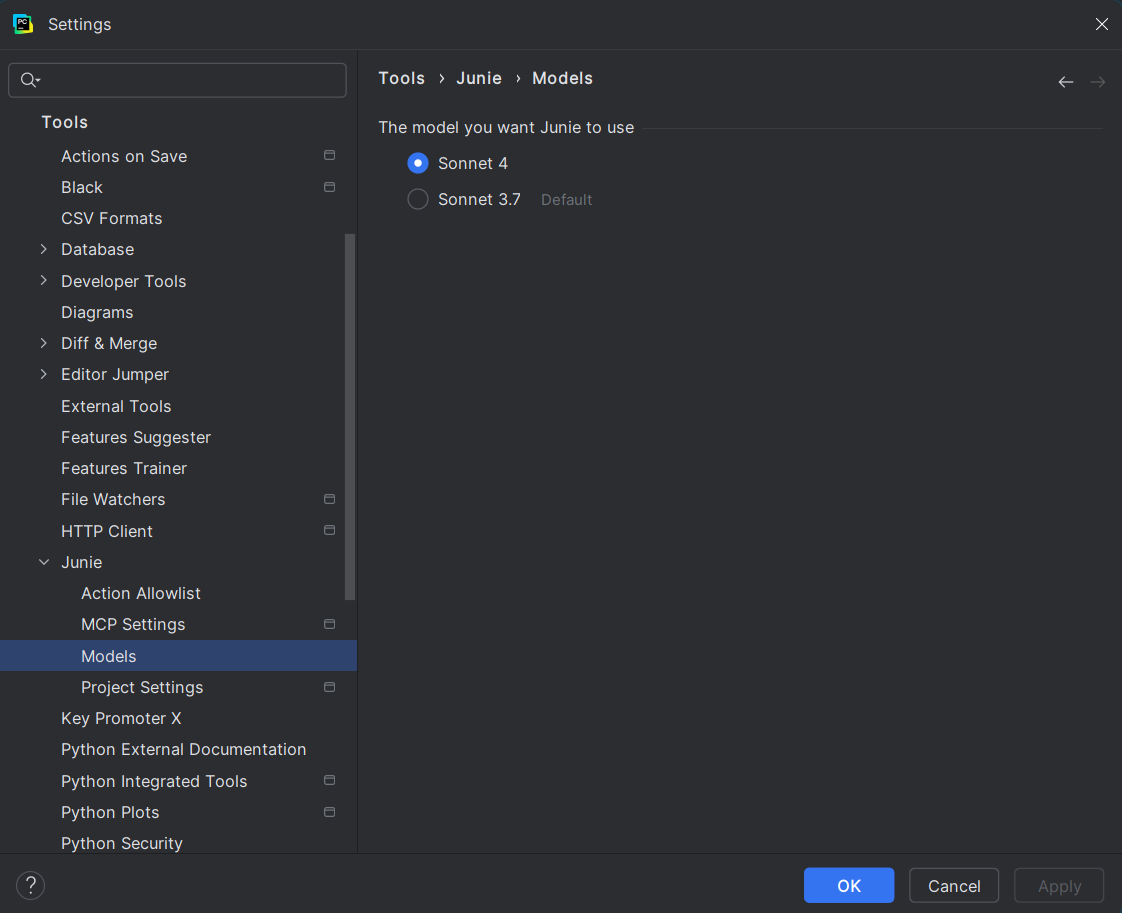Expand the Database tree node
The image size is (1122, 913).
coord(44,249)
